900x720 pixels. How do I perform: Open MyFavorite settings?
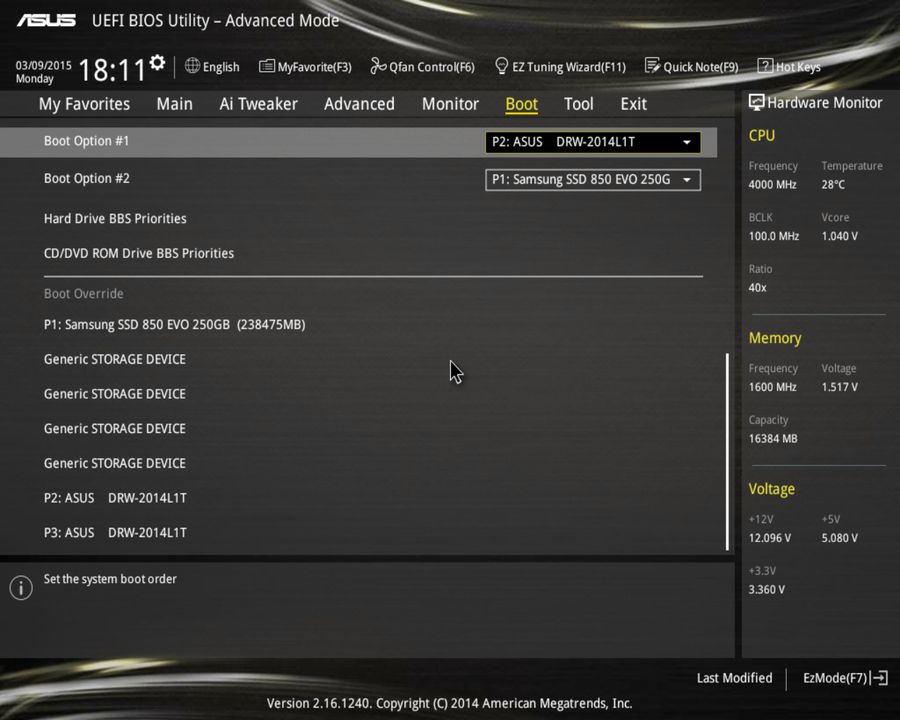coord(305,66)
